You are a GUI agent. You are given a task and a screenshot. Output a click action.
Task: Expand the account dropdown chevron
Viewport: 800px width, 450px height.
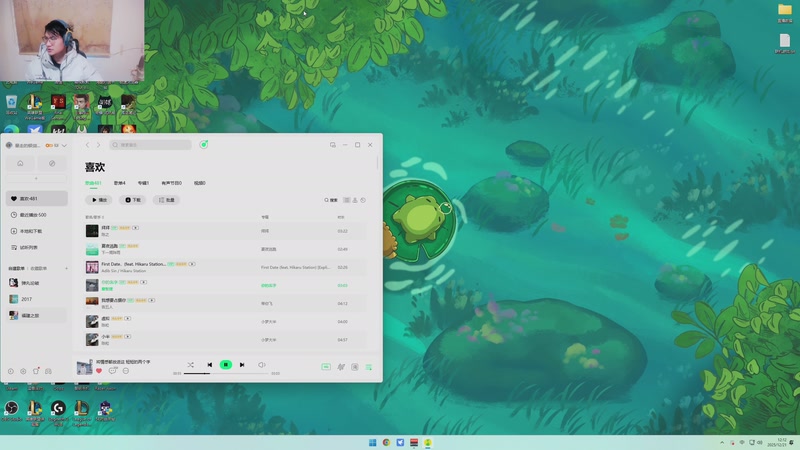coord(64,145)
